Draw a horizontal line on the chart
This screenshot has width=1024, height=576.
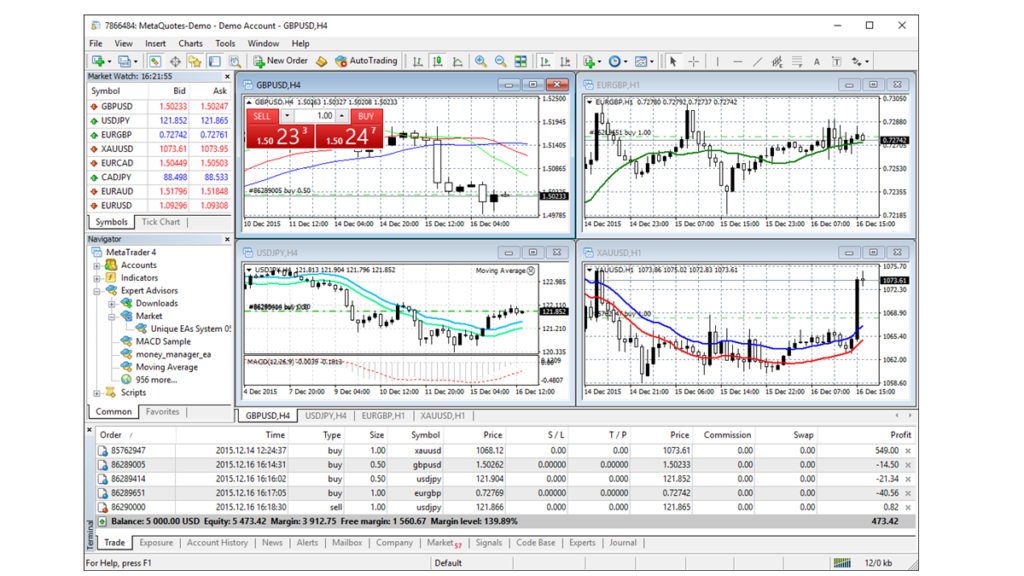(x=738, y=61)
